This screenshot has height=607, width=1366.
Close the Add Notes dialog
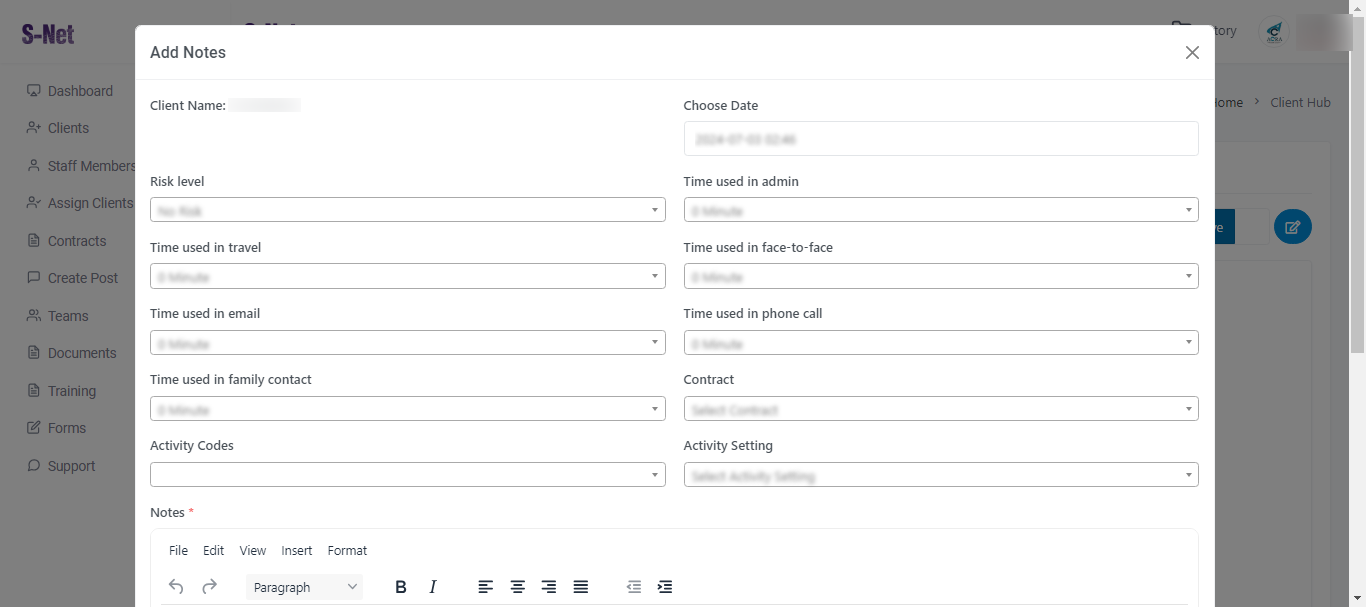point(1192,53)
